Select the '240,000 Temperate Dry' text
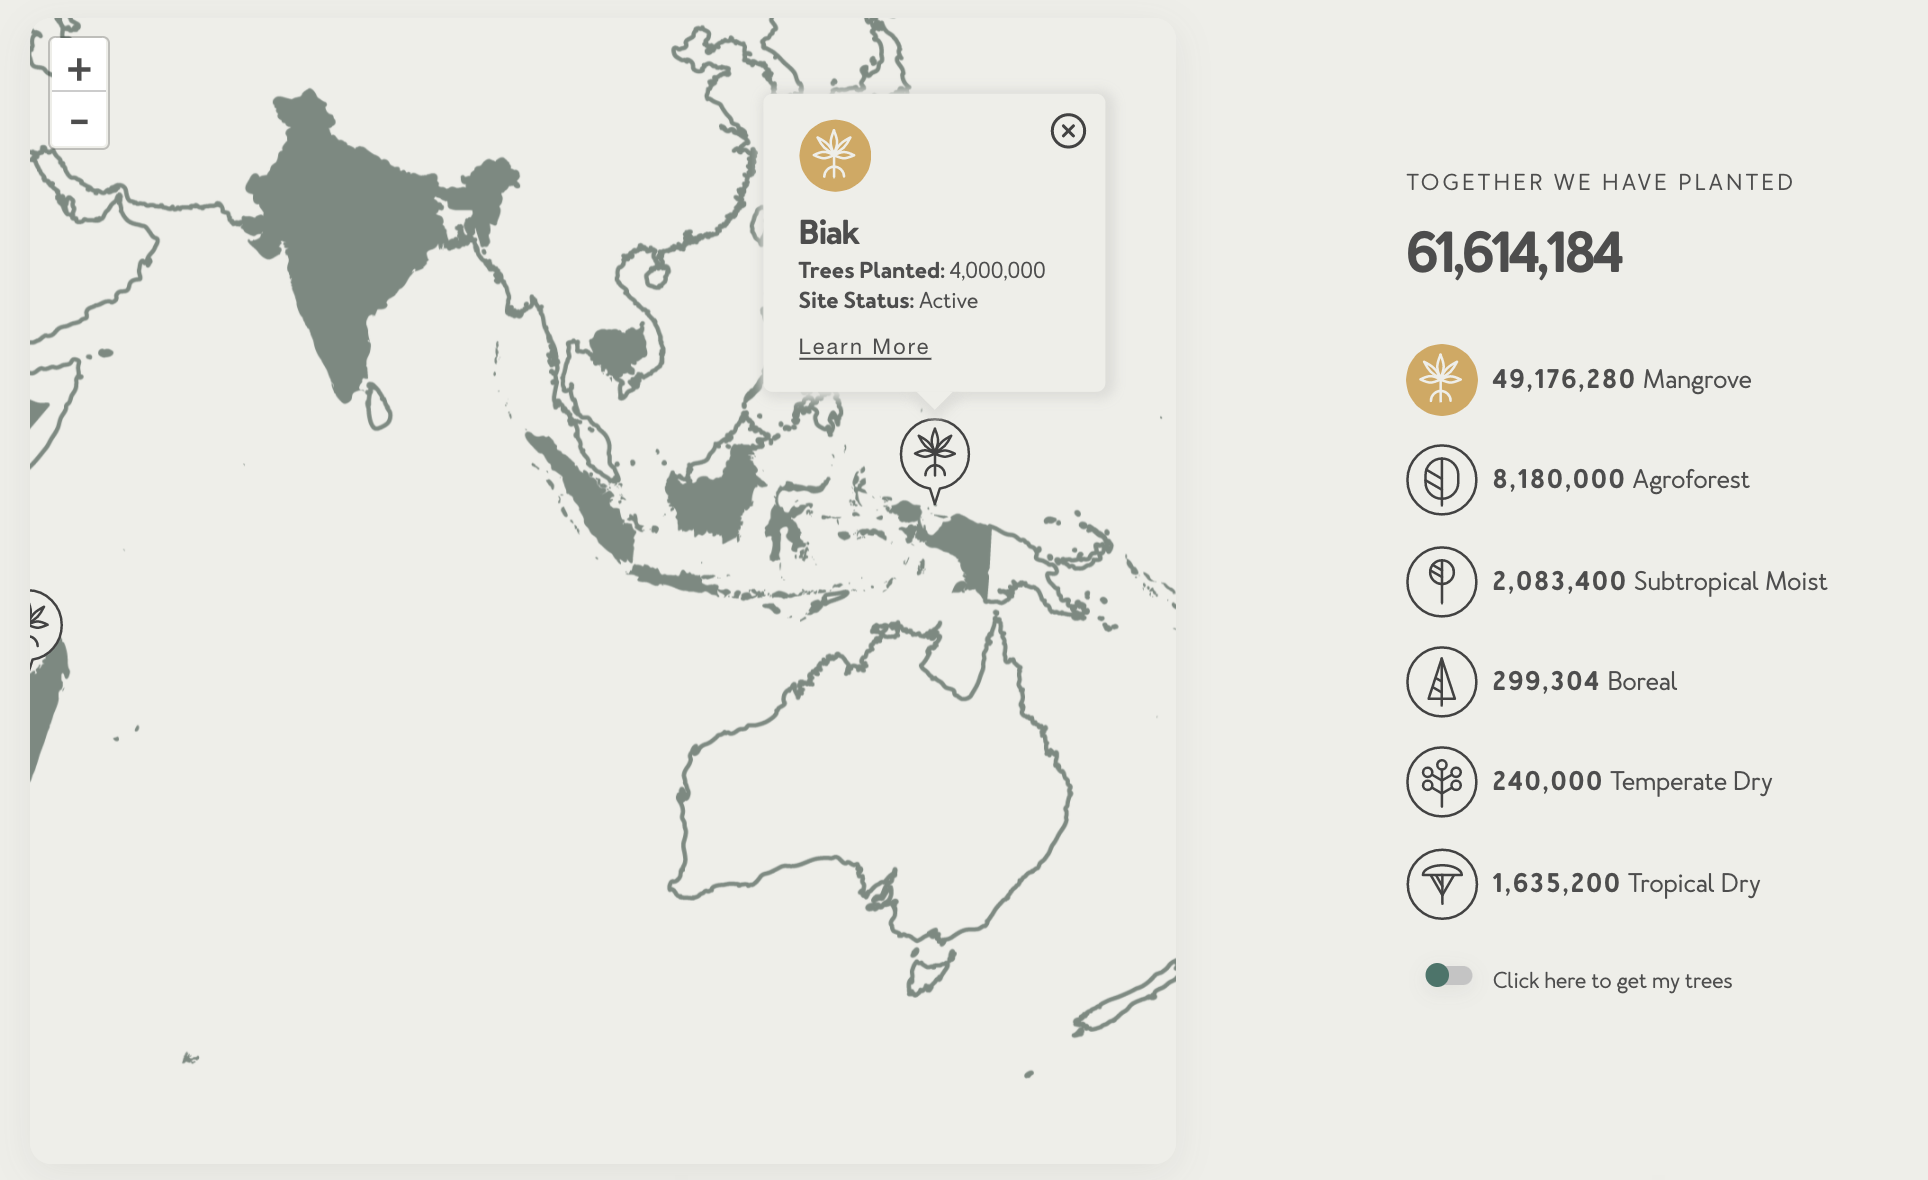Viewport: 1928px width, 1180px height. coord(1631,782)
